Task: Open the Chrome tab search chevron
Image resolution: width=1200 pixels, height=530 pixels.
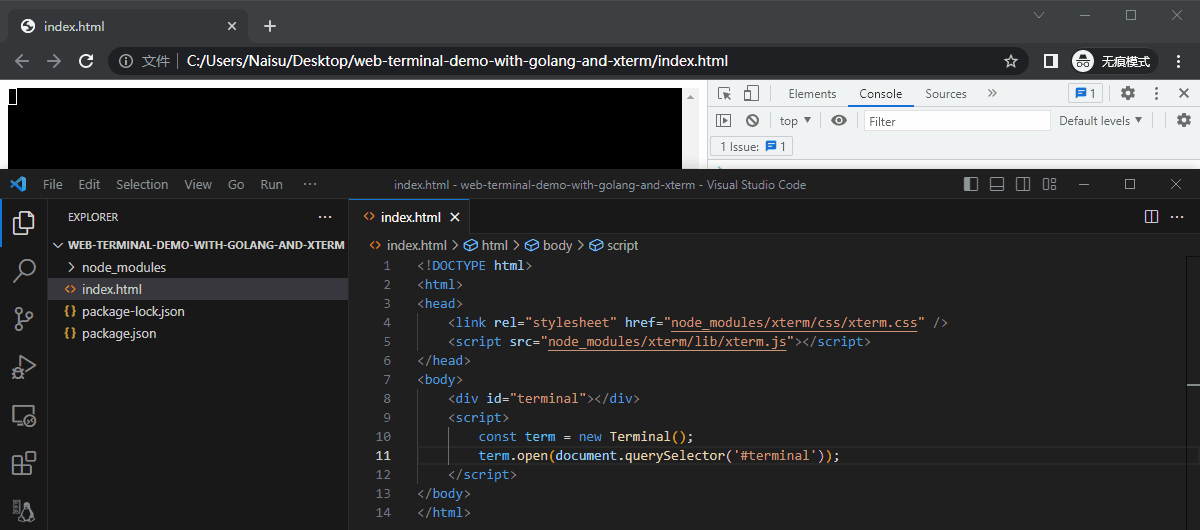Action: (x=1040, y=15)
